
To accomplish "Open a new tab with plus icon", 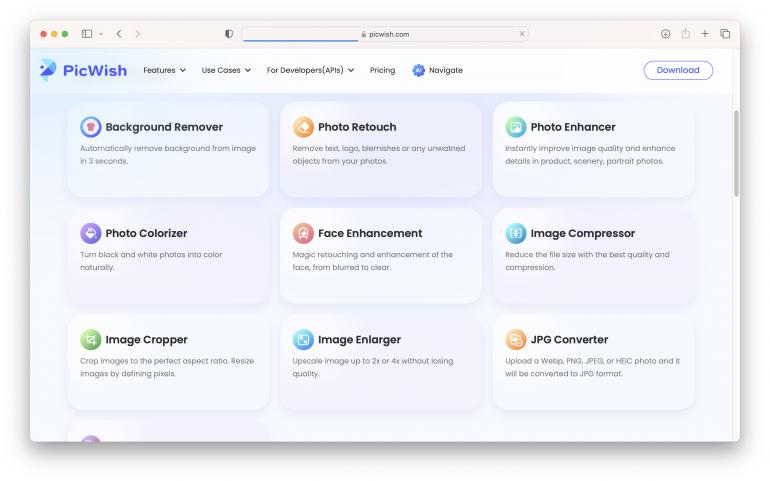I will [x=705, y=34].
